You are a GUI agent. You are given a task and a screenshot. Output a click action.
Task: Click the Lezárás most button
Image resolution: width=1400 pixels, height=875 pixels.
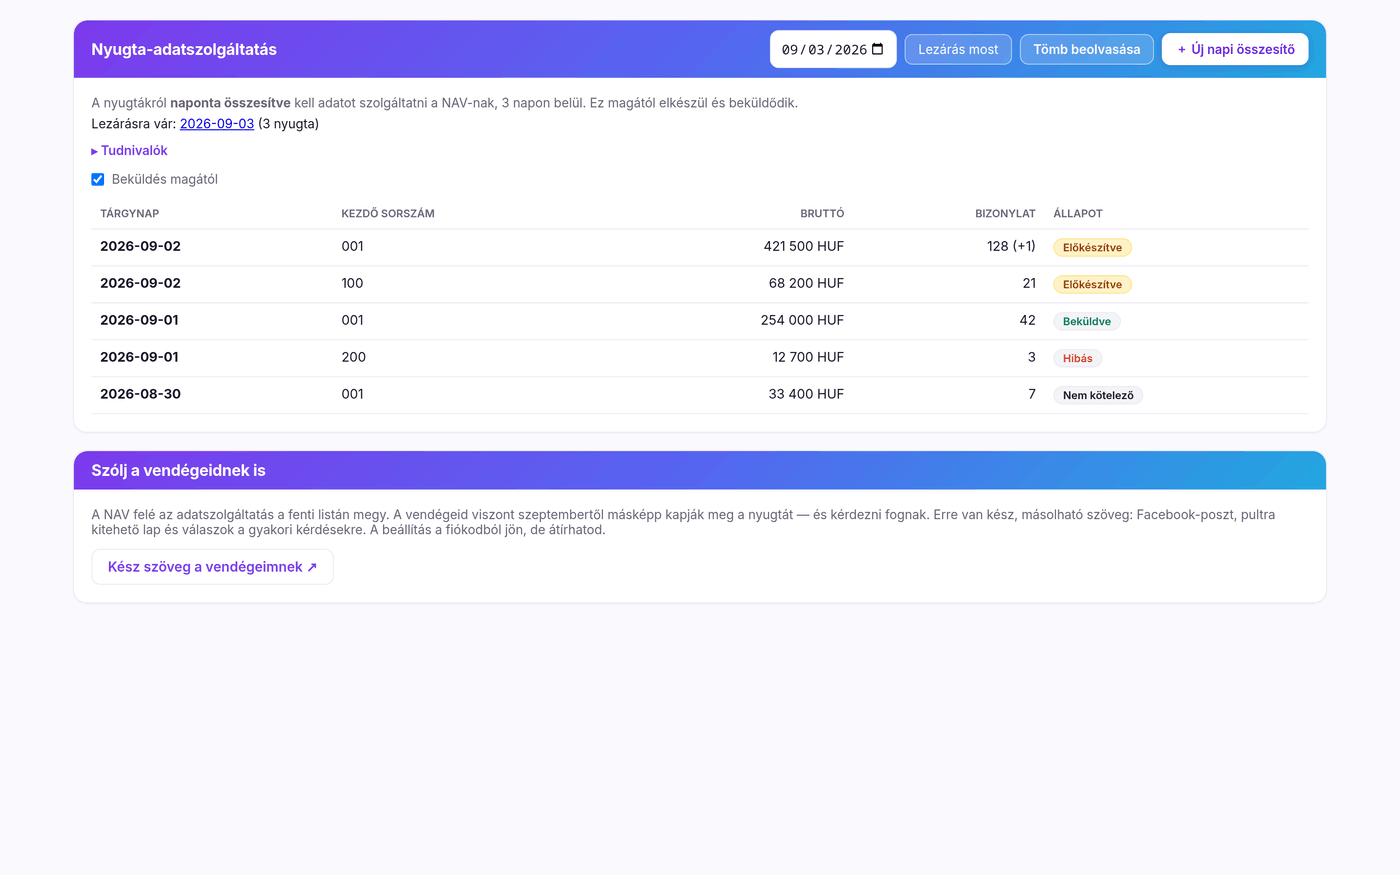958,49
